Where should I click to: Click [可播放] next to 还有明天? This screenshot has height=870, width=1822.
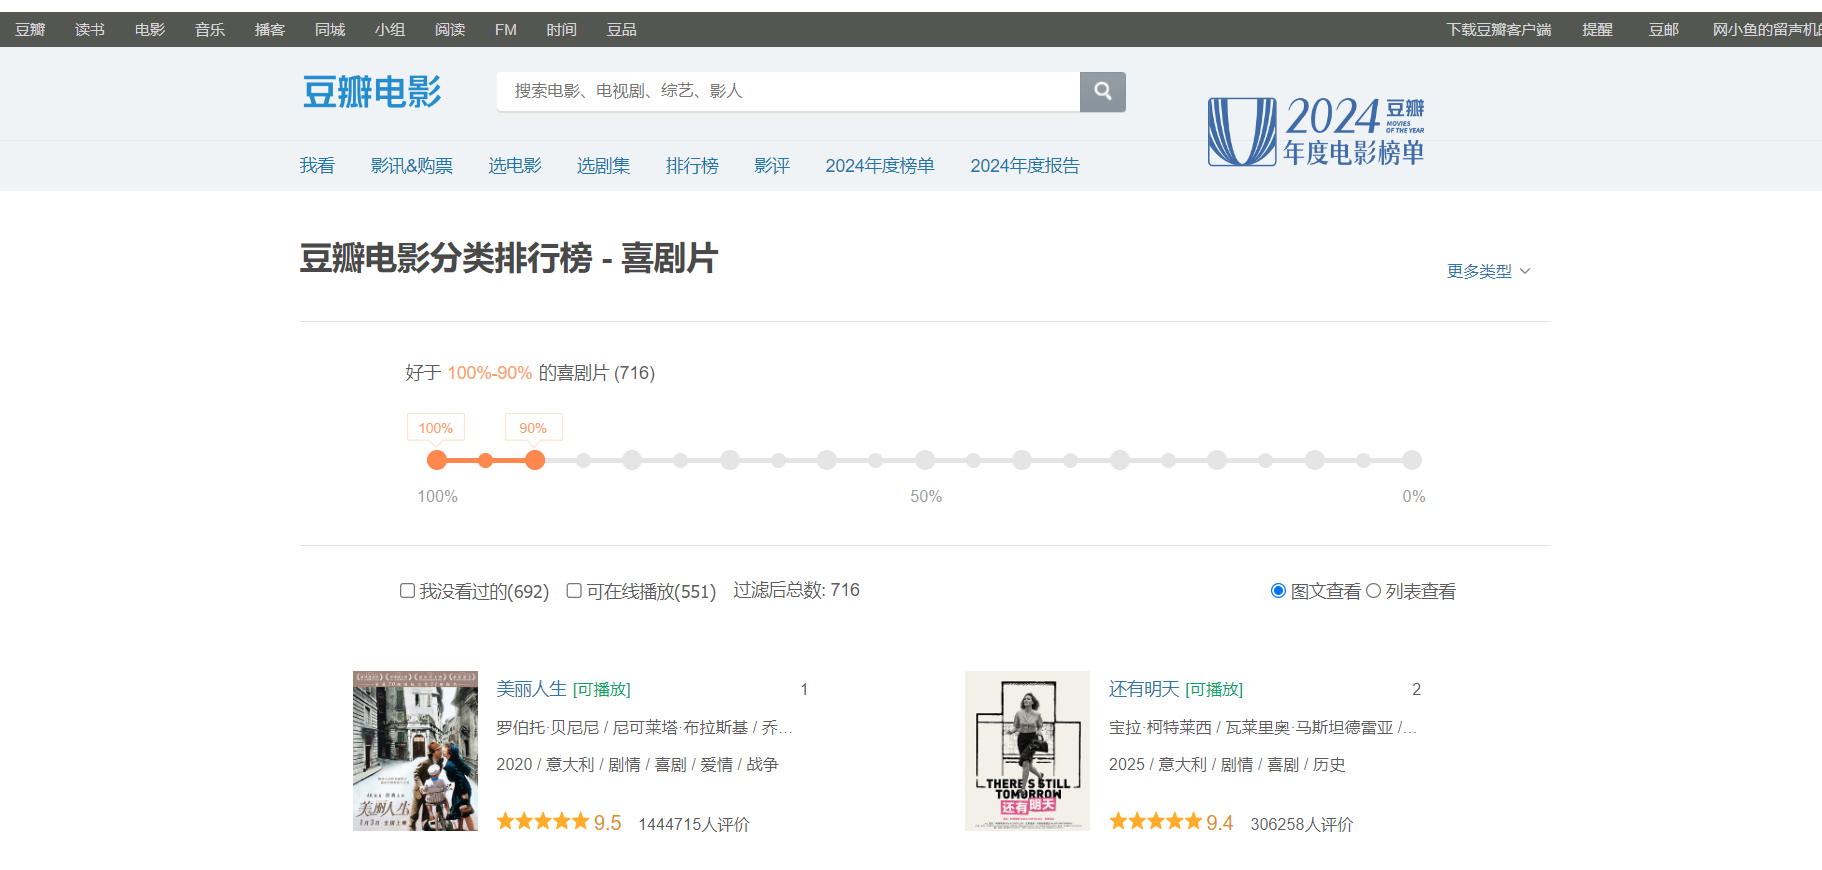1214,690
